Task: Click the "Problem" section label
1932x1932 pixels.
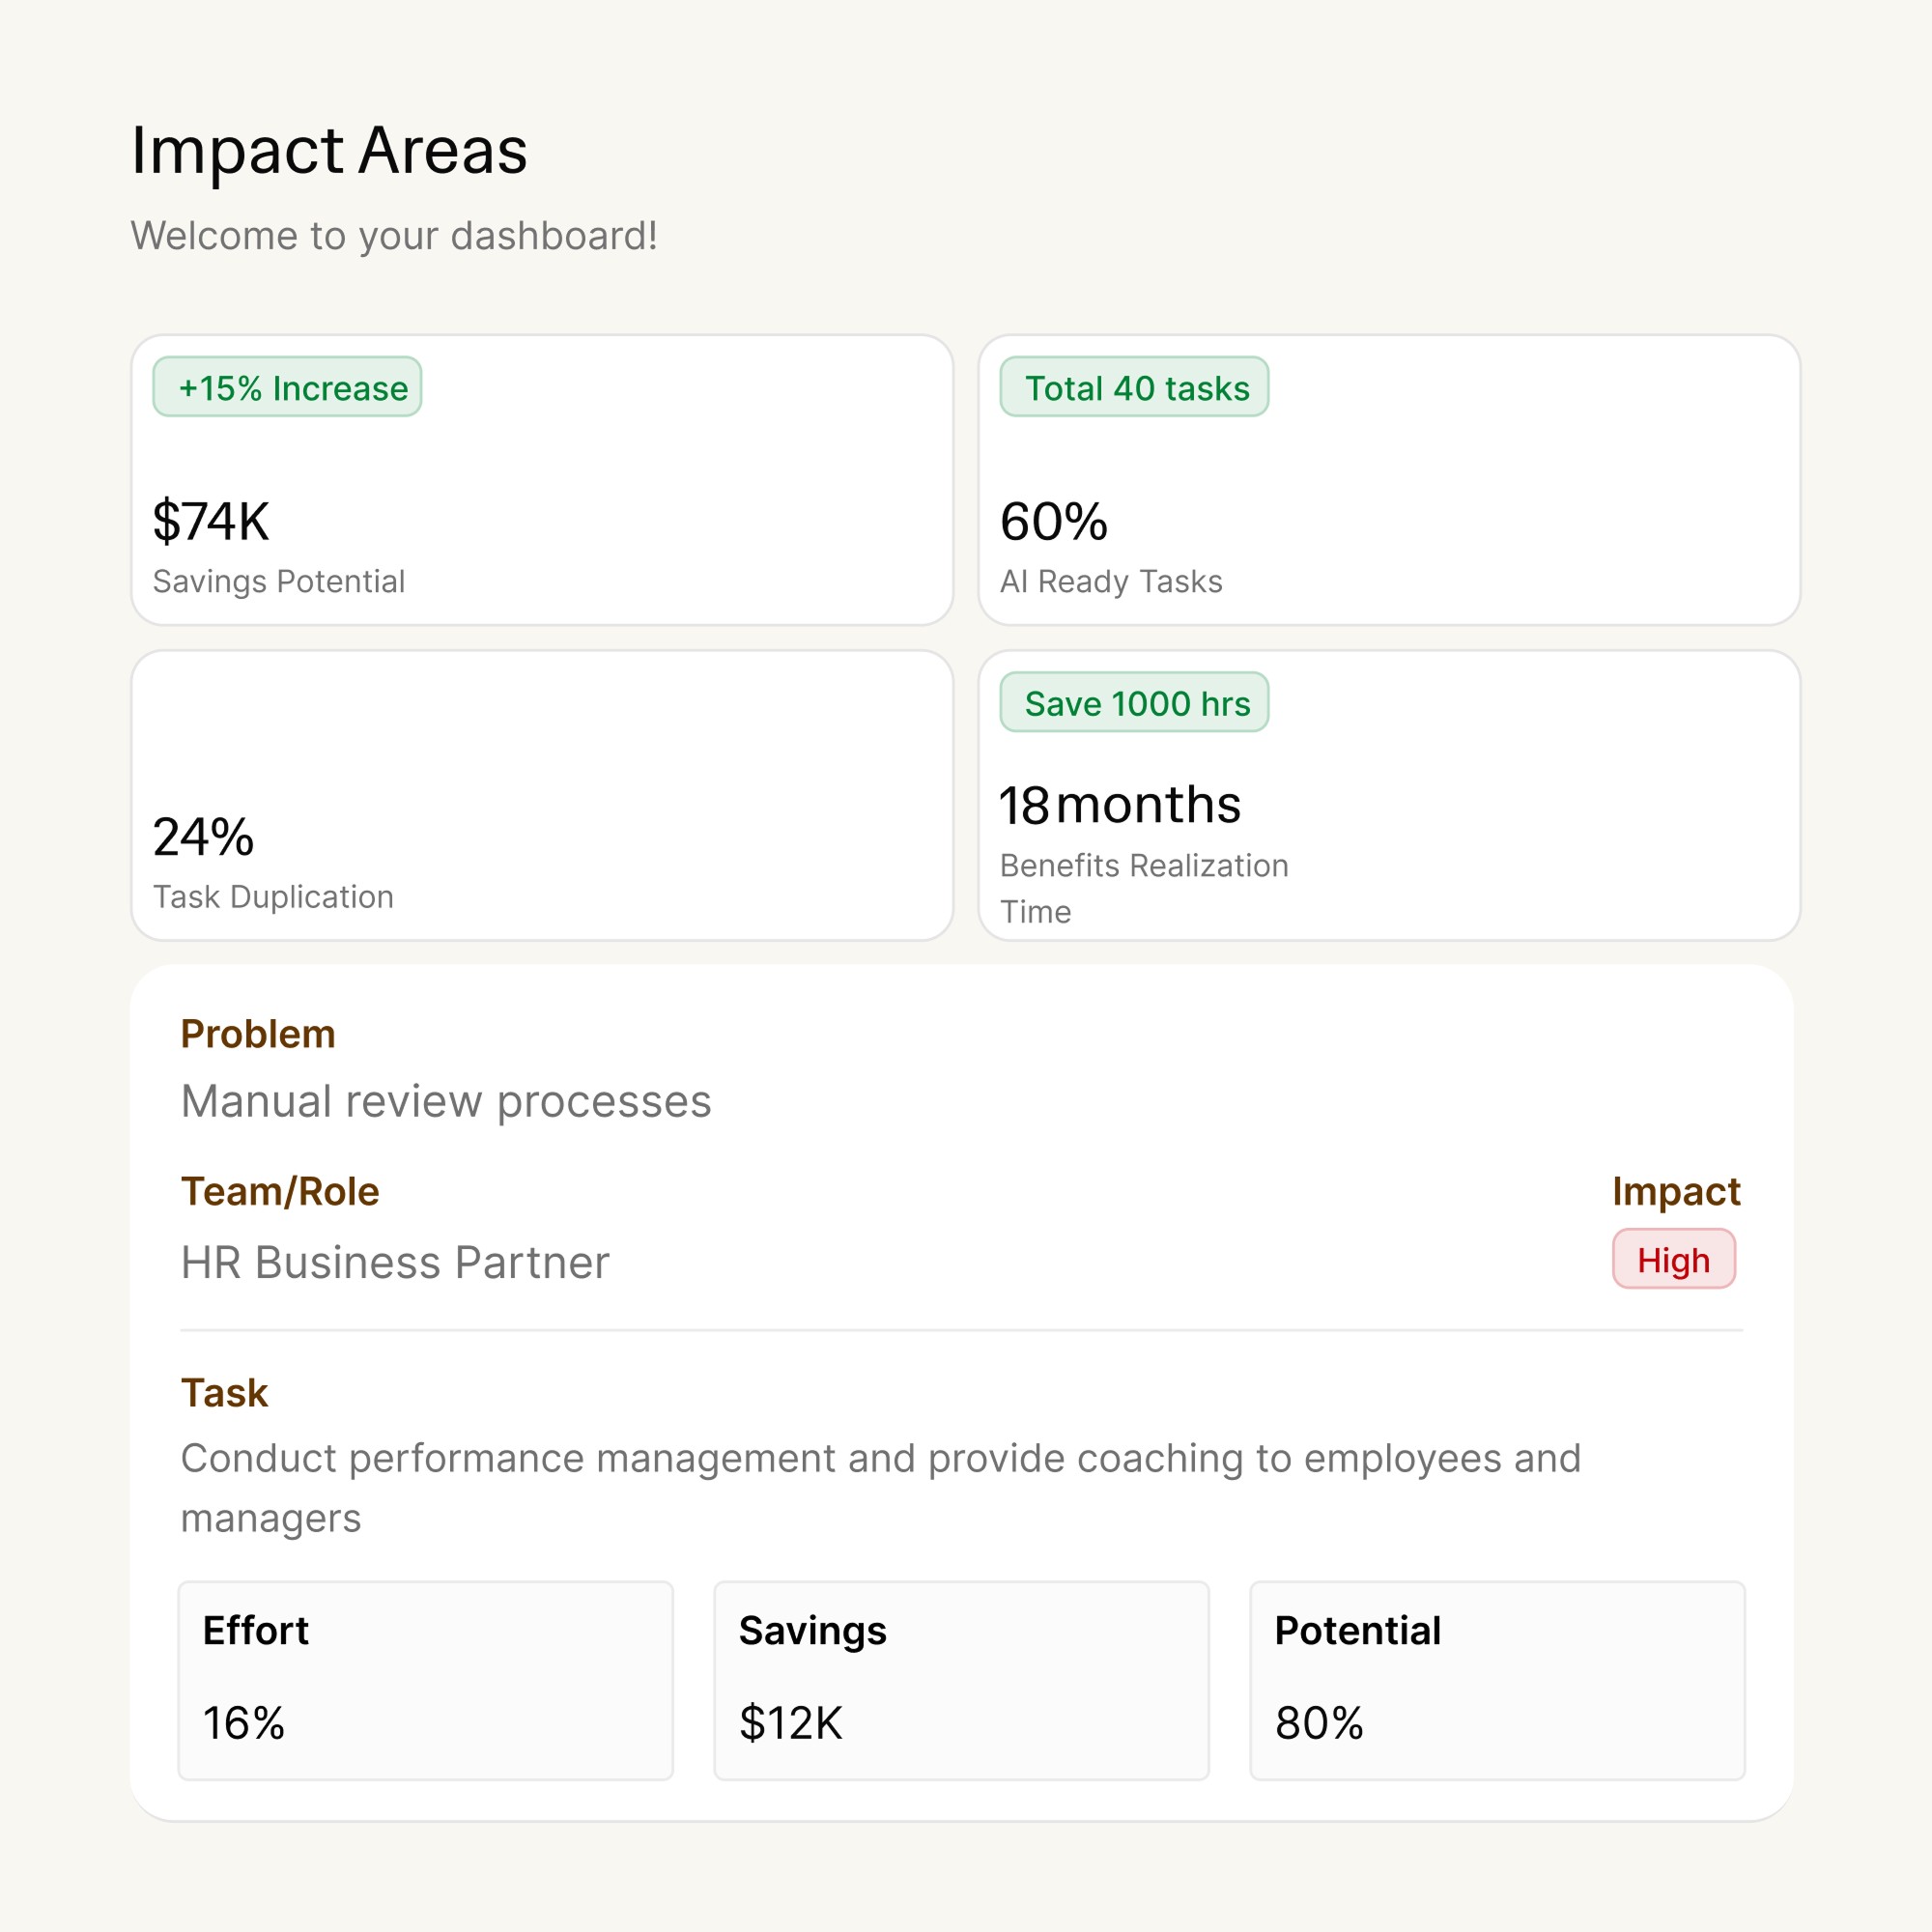Action: (x=258, y=1034)
